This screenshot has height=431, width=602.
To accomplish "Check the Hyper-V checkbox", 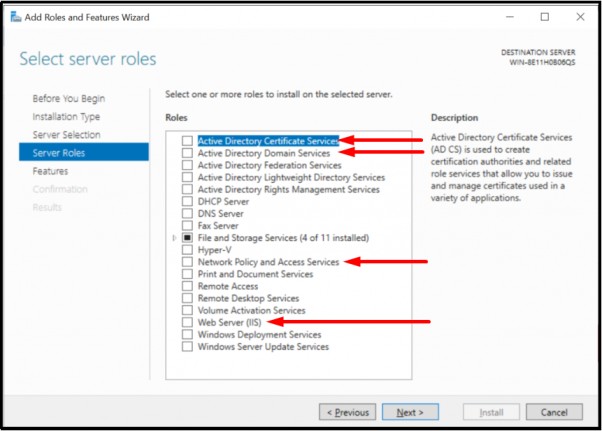I will coord(187,250).
